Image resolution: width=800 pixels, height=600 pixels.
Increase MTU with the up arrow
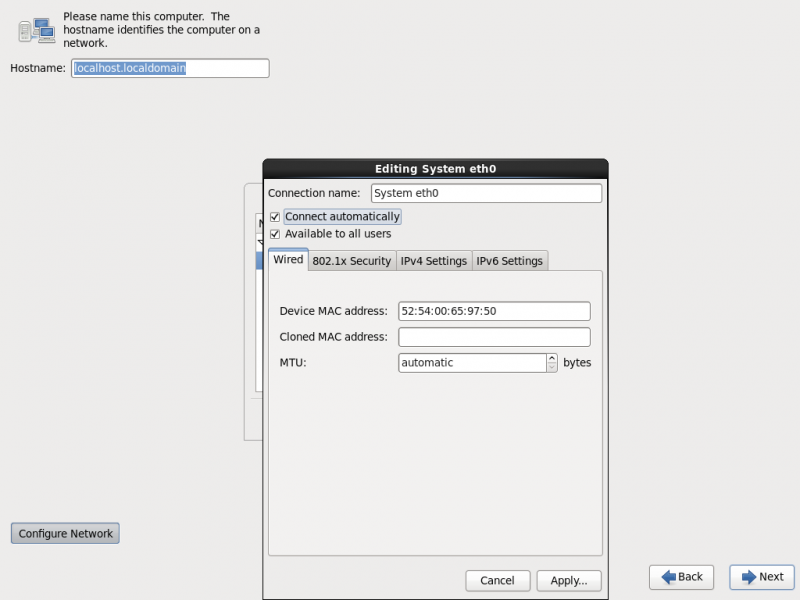[552, 358]
